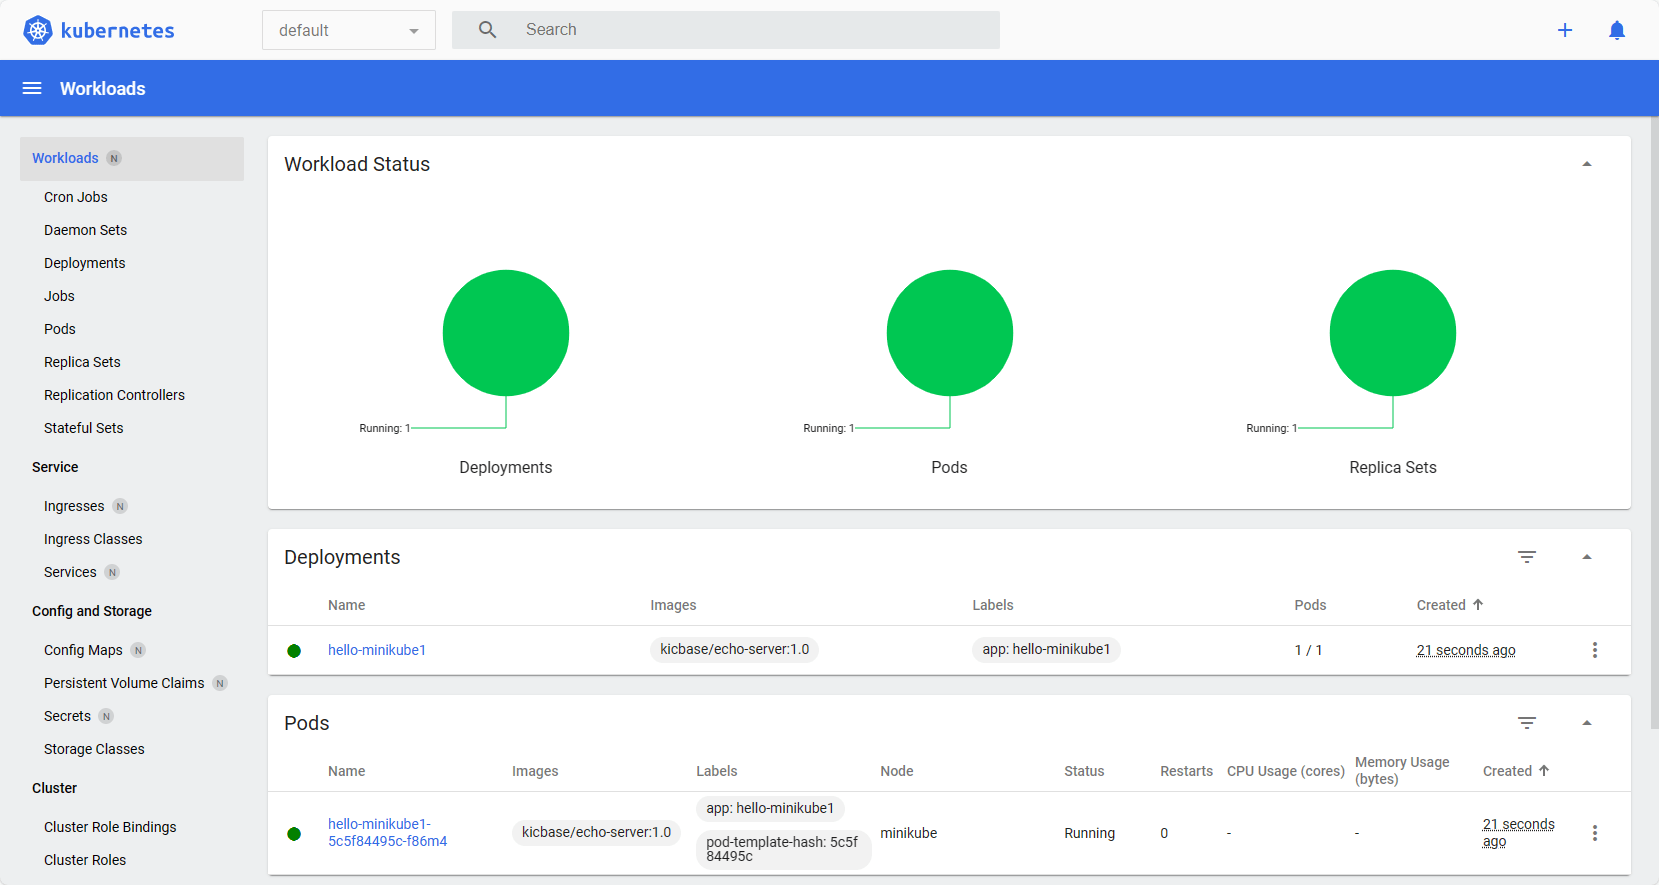Screen dimensions: 1659x885
Task: Open Config Maps in the sidebar
Action: coord(83,650)
